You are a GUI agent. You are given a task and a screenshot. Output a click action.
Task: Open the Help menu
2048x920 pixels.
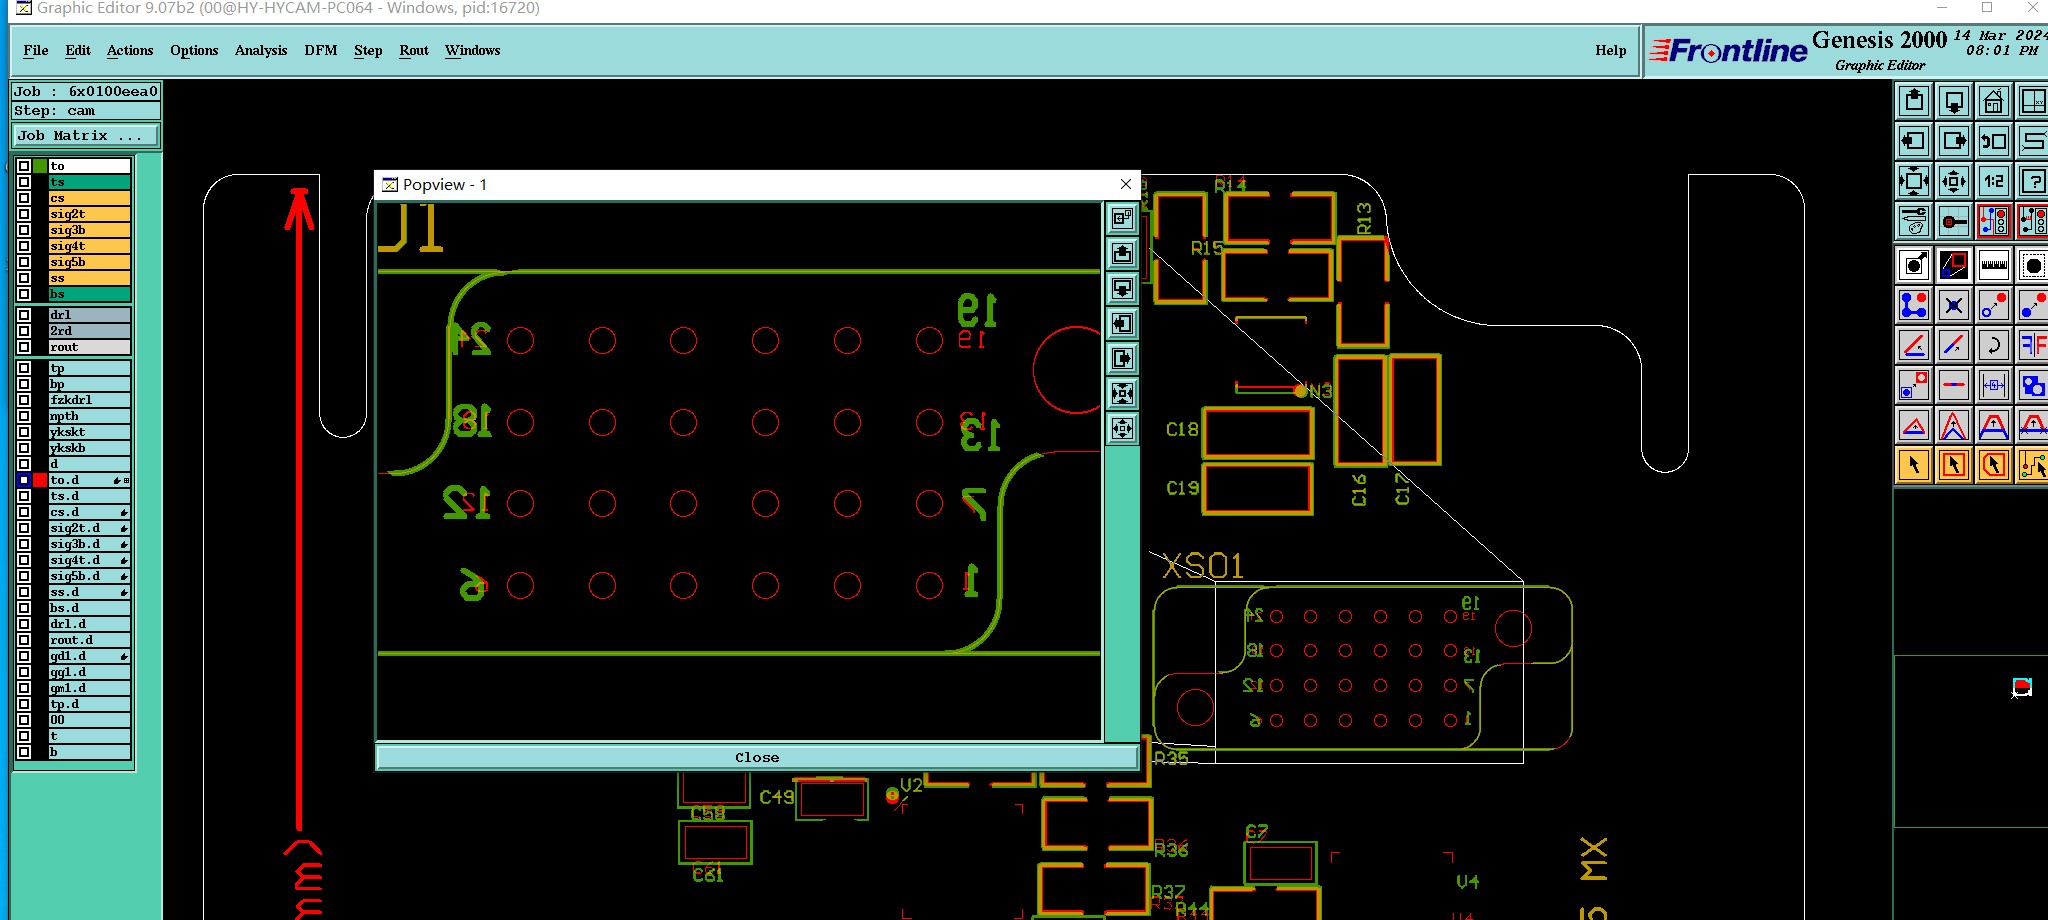pyautogui.click(x=1611, y=50)
